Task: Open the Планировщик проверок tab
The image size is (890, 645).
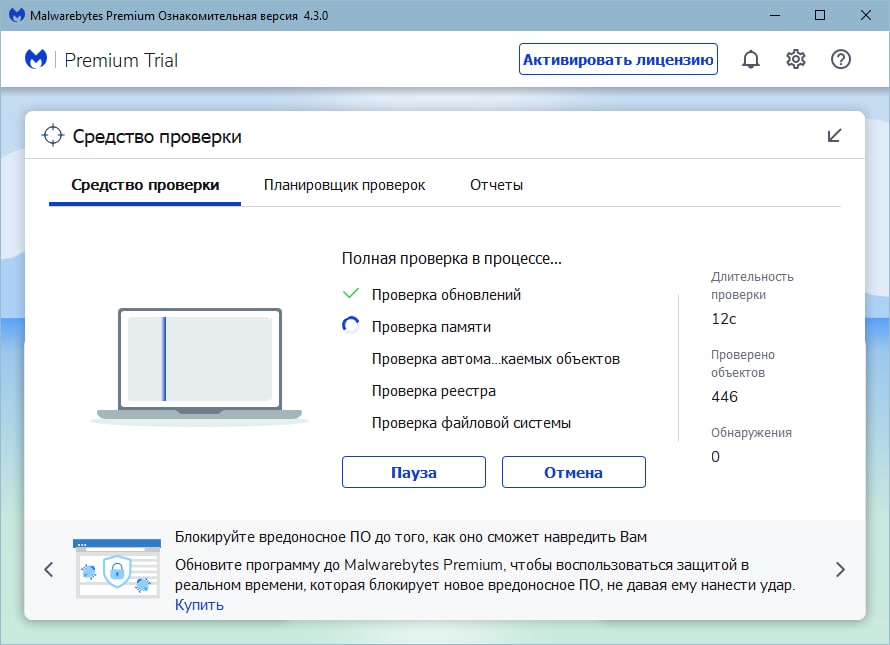Action: (x=344, y=185)
